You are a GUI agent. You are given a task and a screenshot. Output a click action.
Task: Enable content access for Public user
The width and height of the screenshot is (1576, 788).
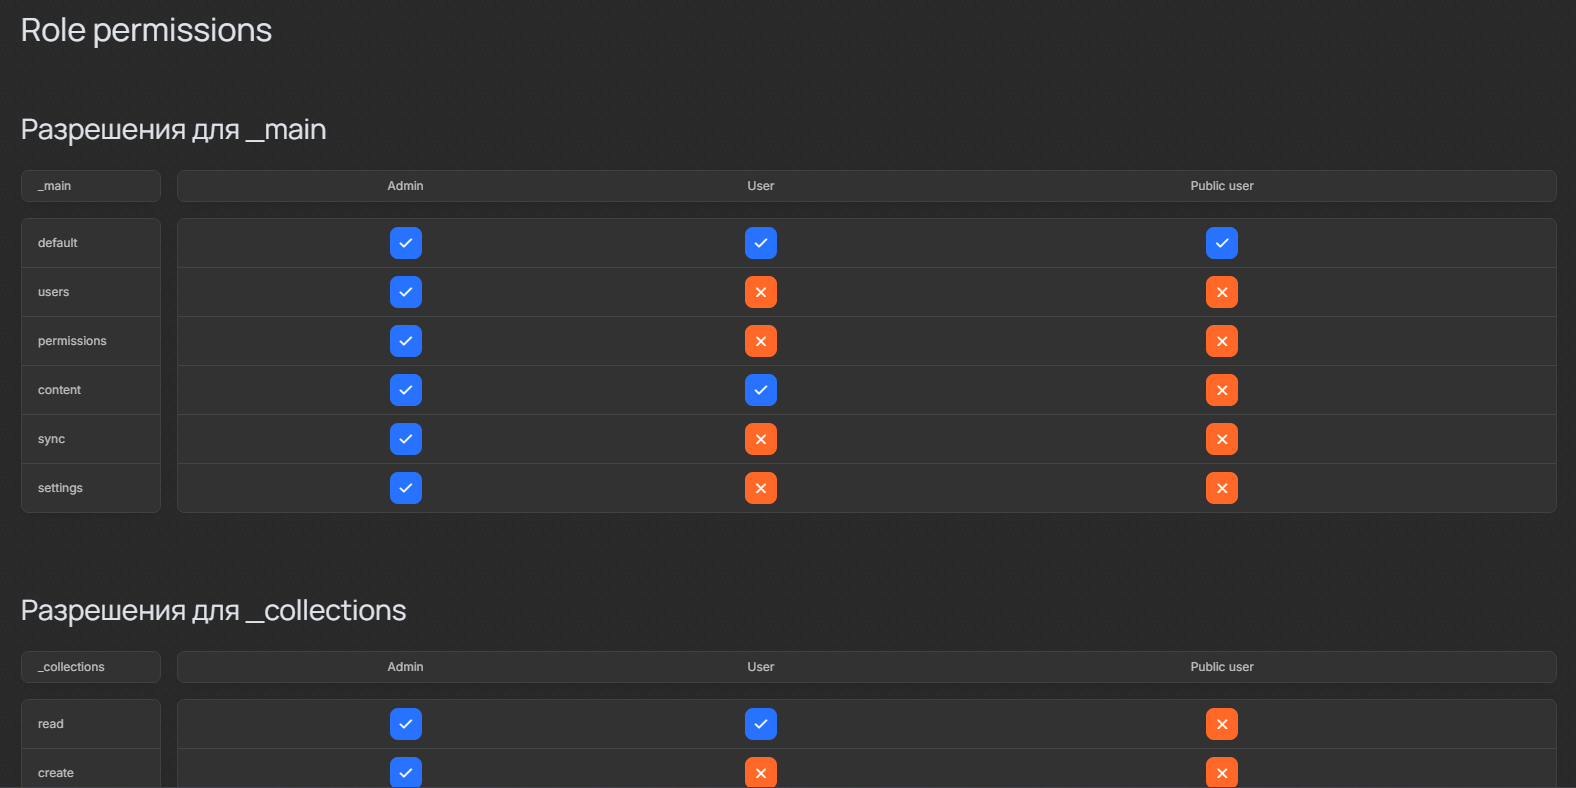tap(1221, 390)
